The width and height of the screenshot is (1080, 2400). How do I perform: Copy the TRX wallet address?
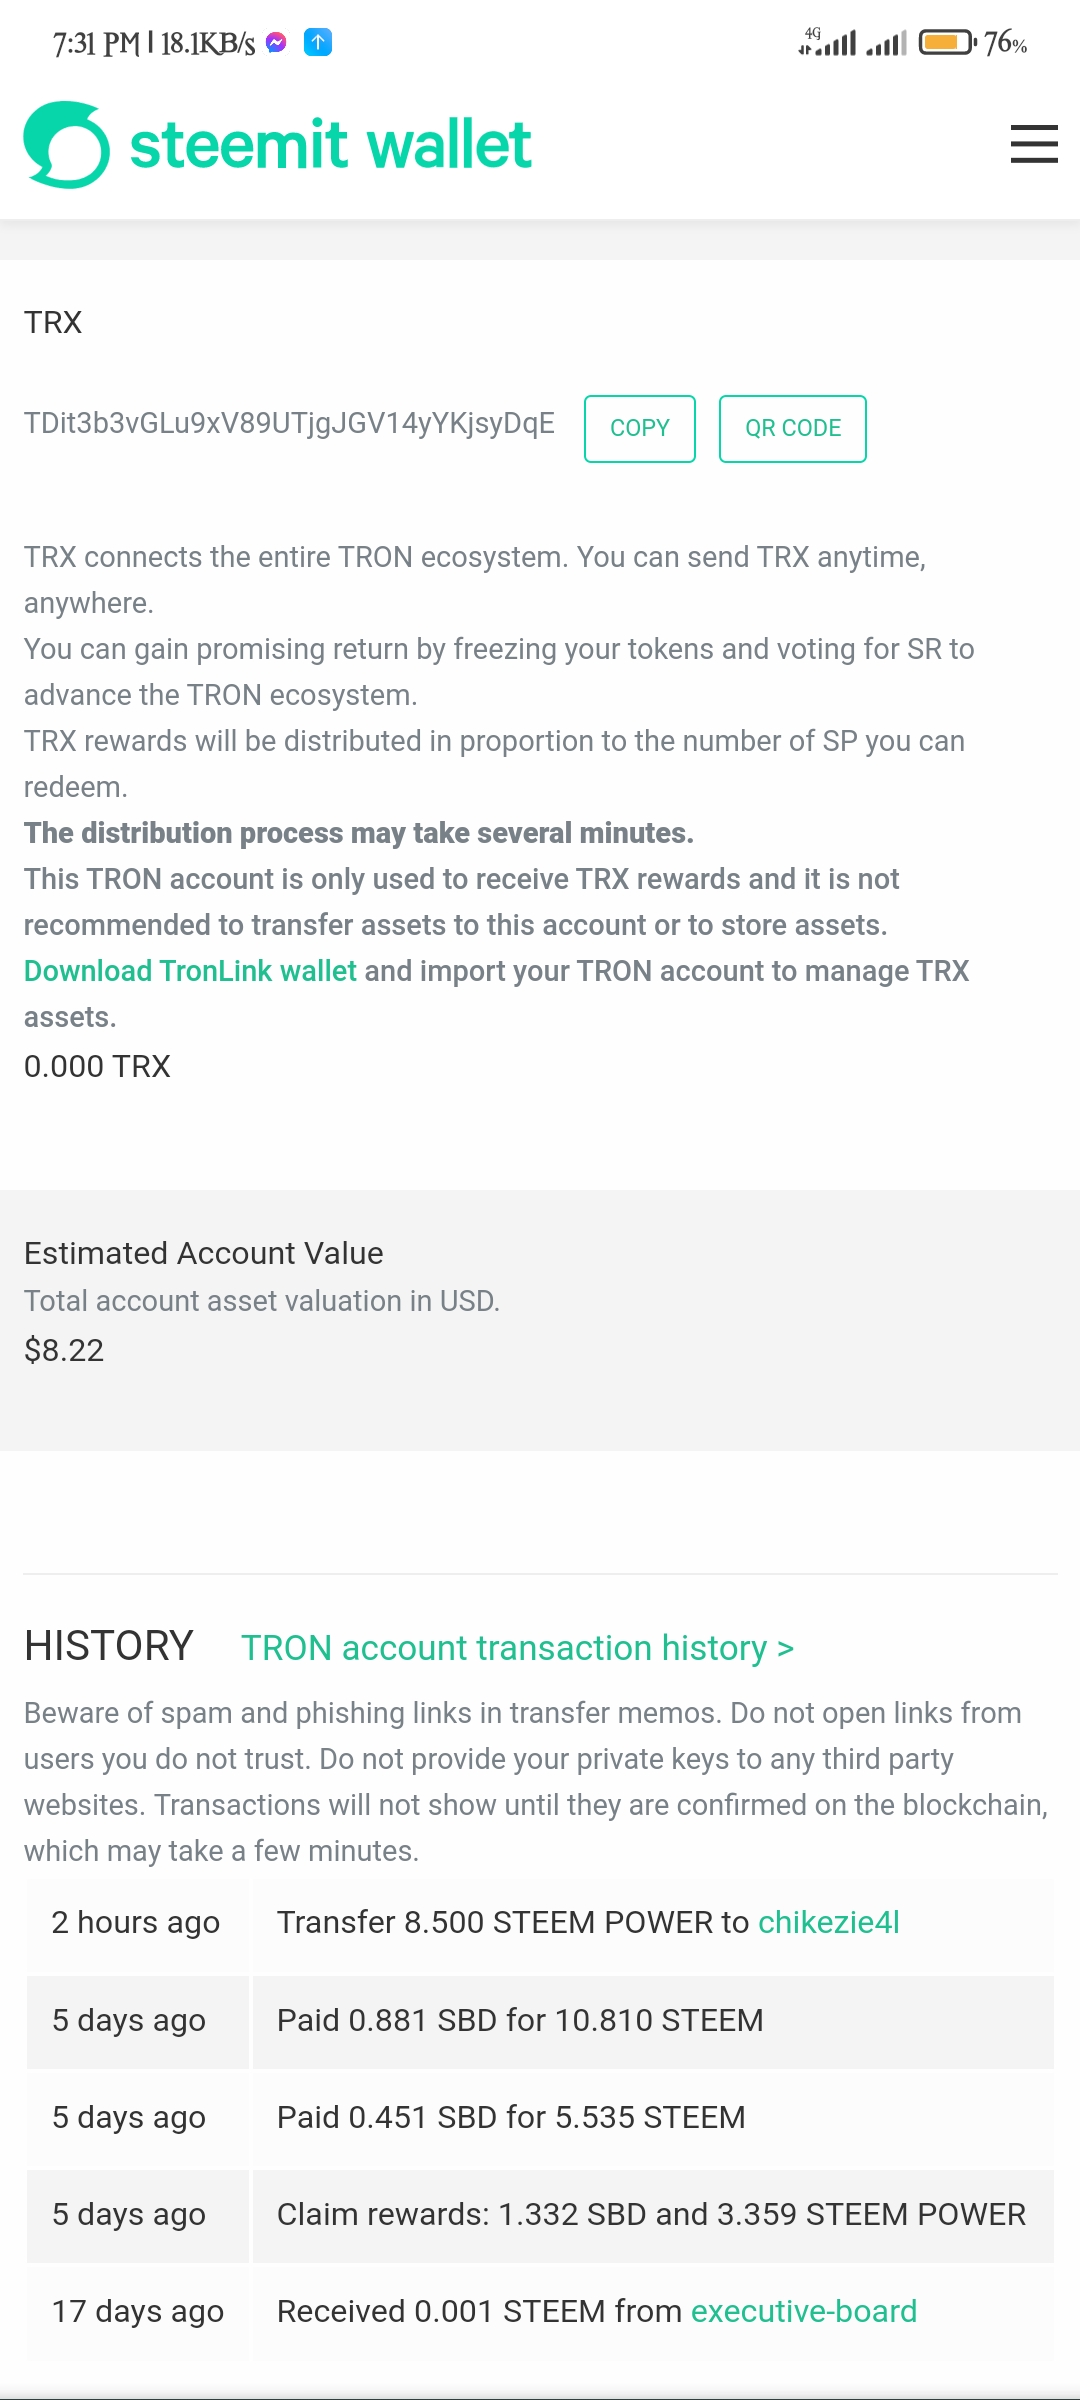coord(639,428)
